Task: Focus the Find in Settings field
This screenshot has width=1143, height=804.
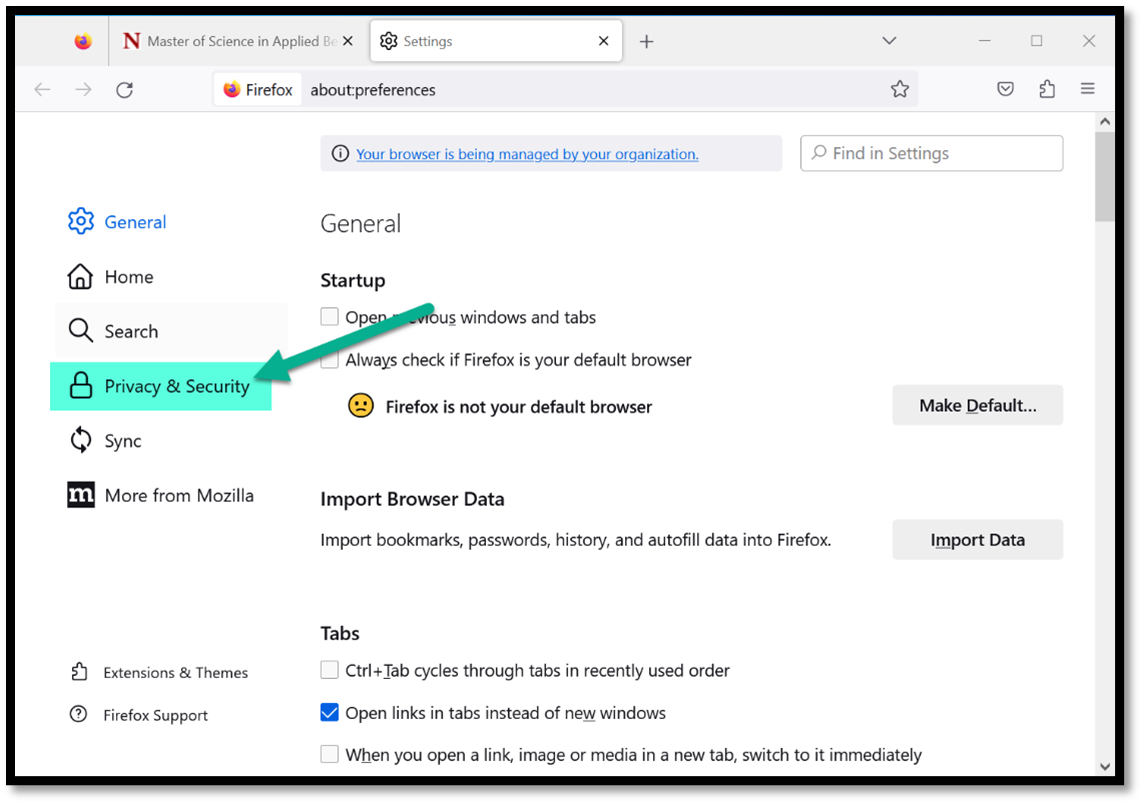Action: [940, 154]
